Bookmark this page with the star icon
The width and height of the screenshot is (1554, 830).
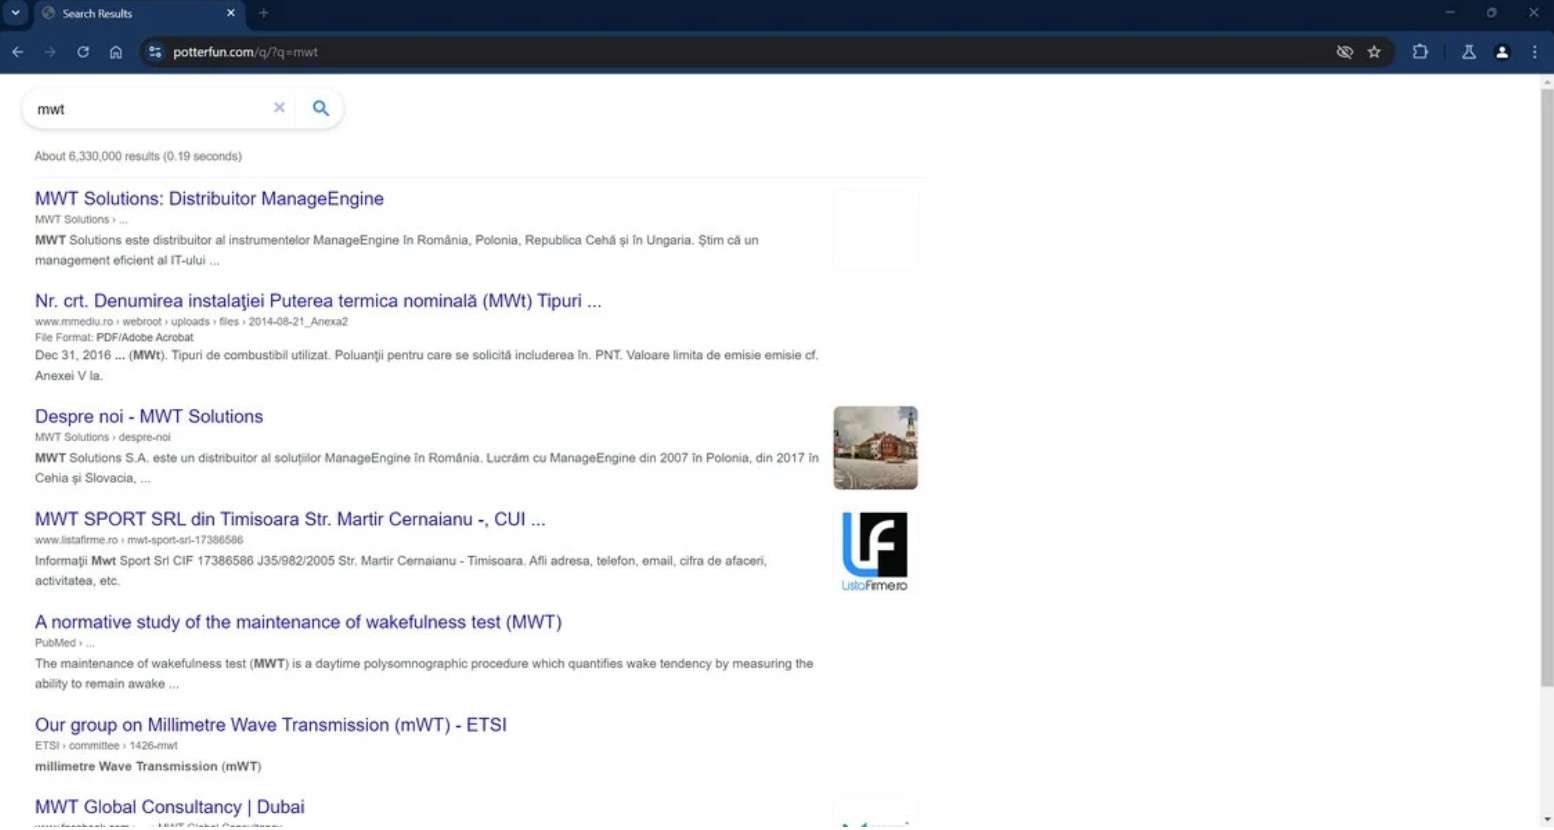click(x=1375, y=52)
